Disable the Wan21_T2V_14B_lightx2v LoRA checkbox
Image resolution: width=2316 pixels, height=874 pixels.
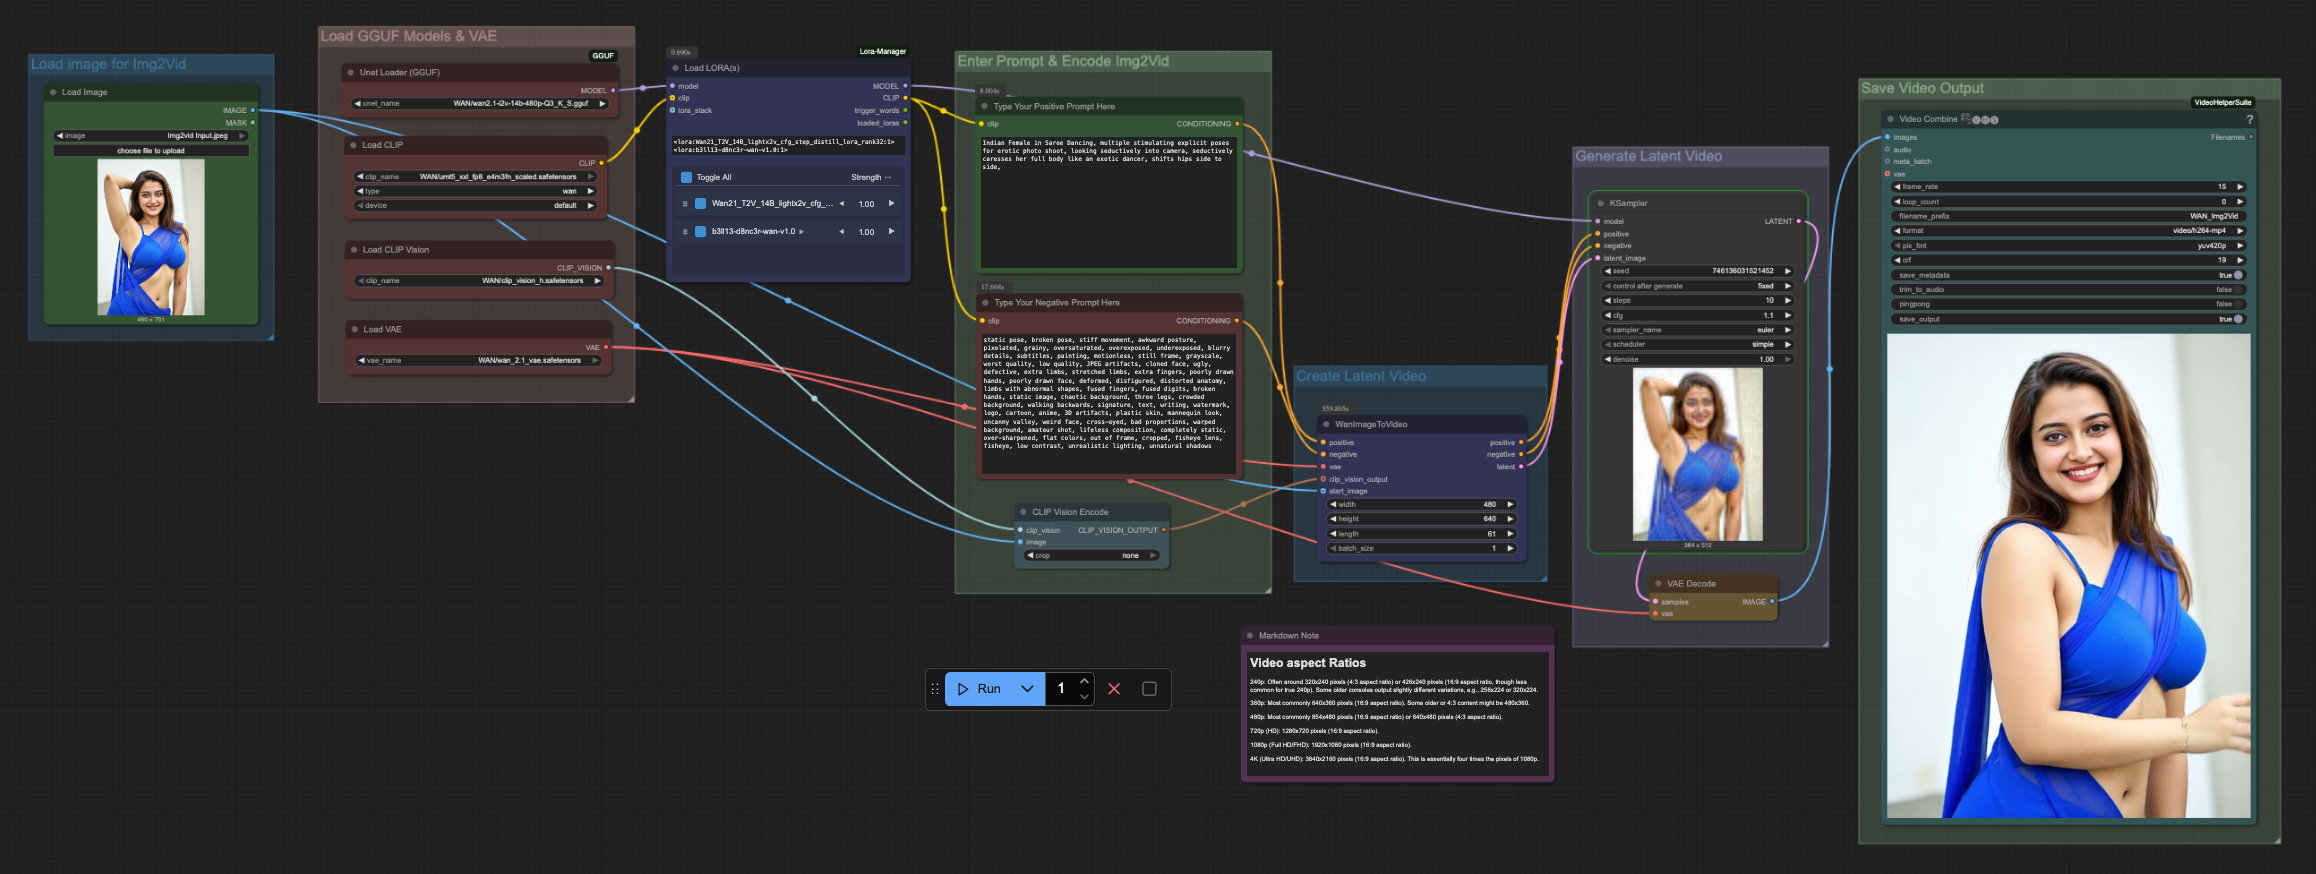click(700, 204)
